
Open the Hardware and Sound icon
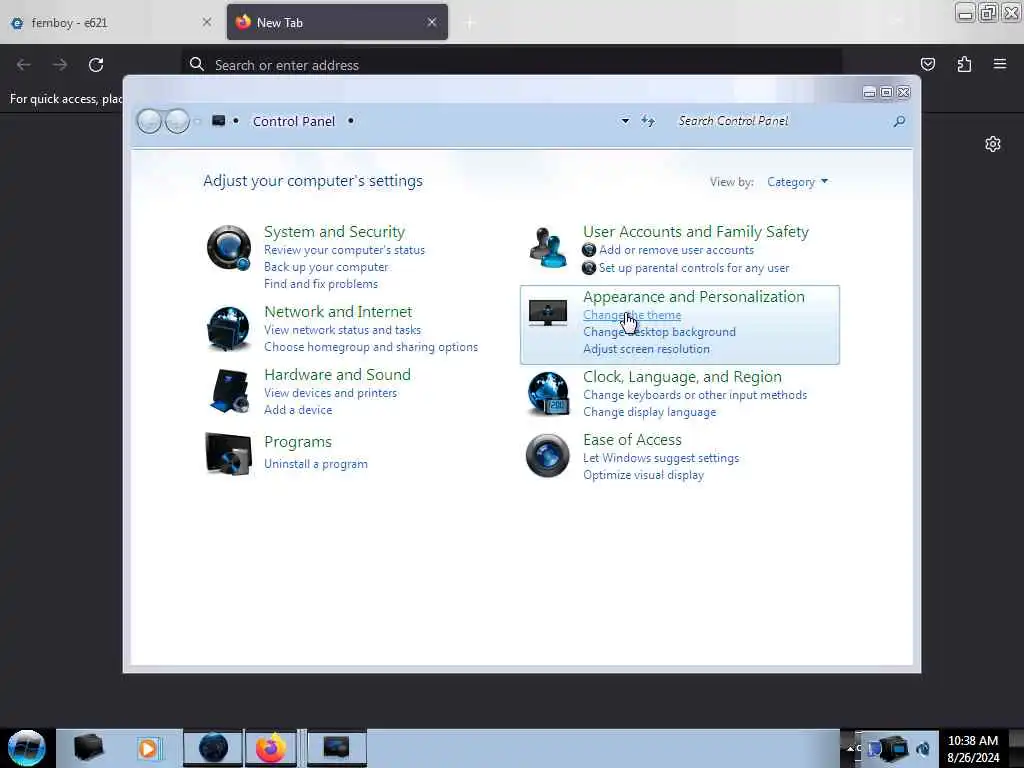[x=229, y=391]
